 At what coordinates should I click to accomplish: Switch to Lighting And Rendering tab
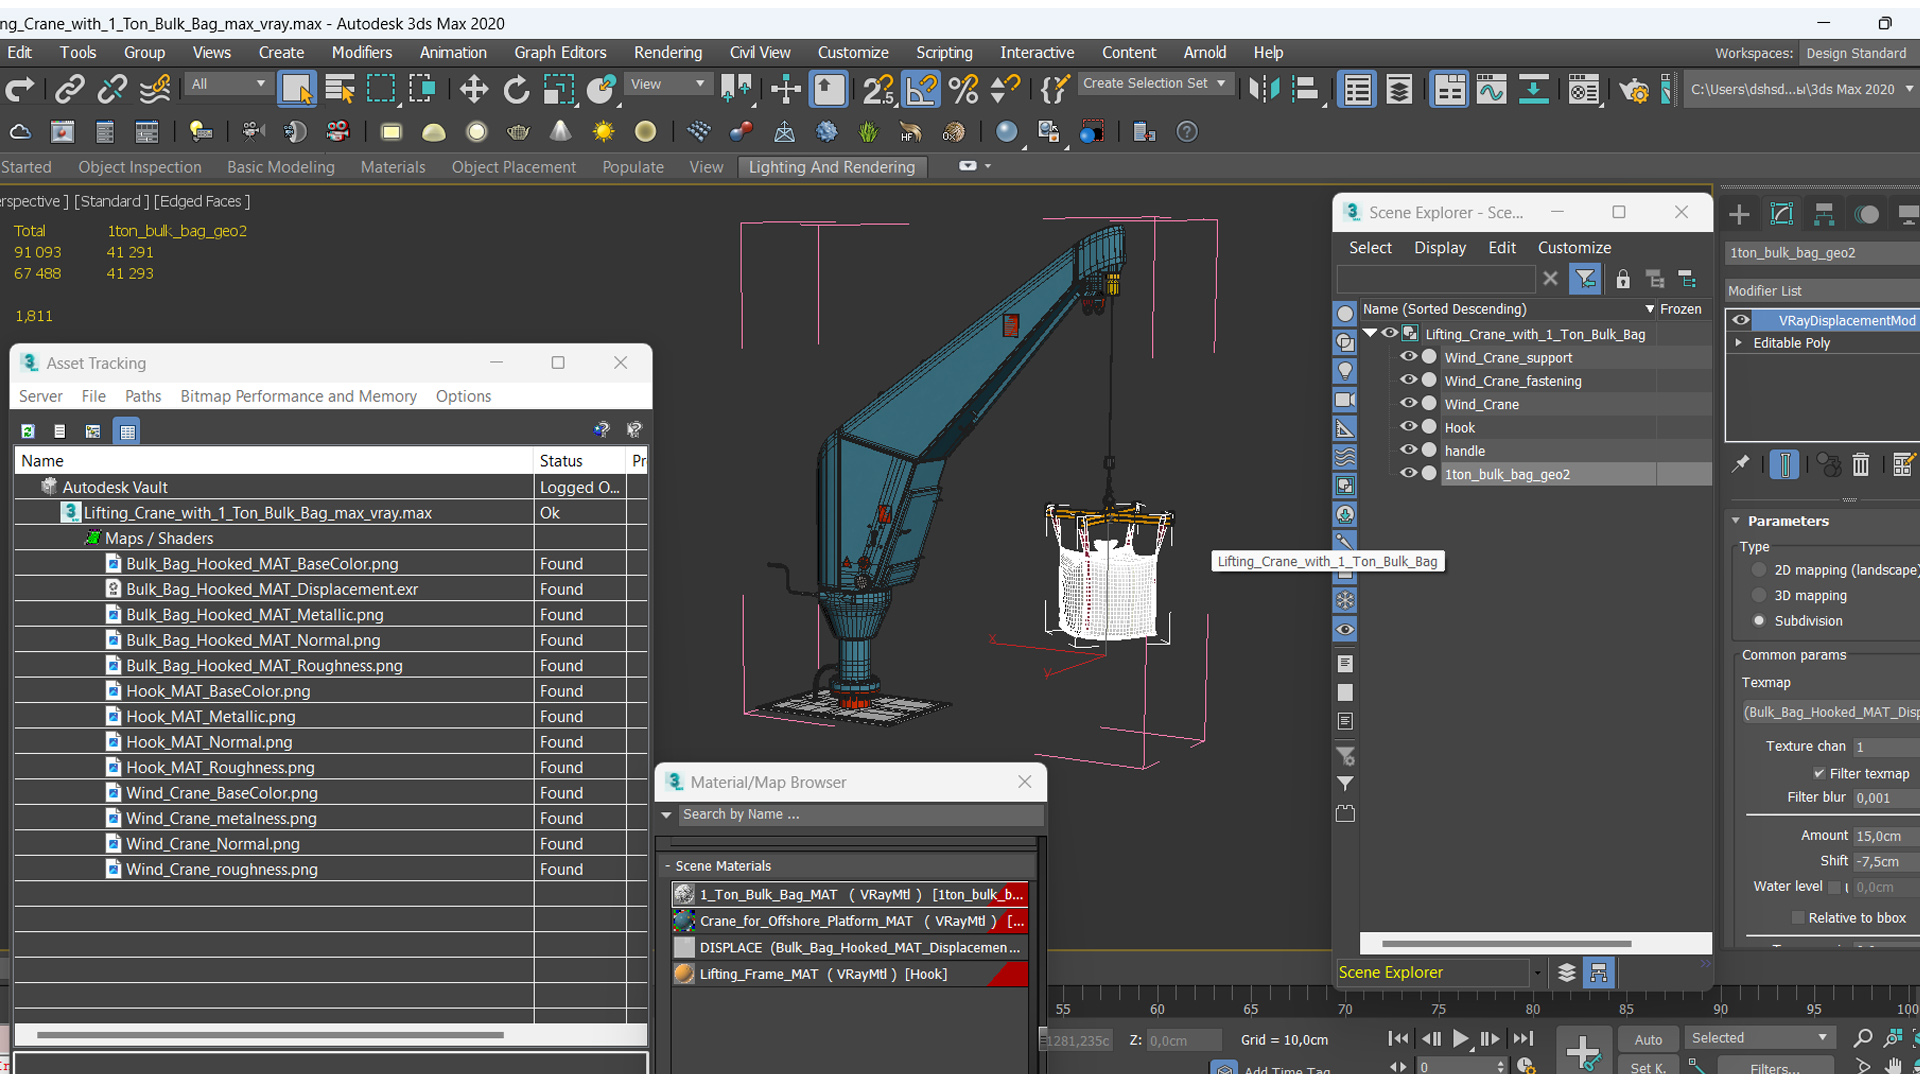[x=832, y=167]
